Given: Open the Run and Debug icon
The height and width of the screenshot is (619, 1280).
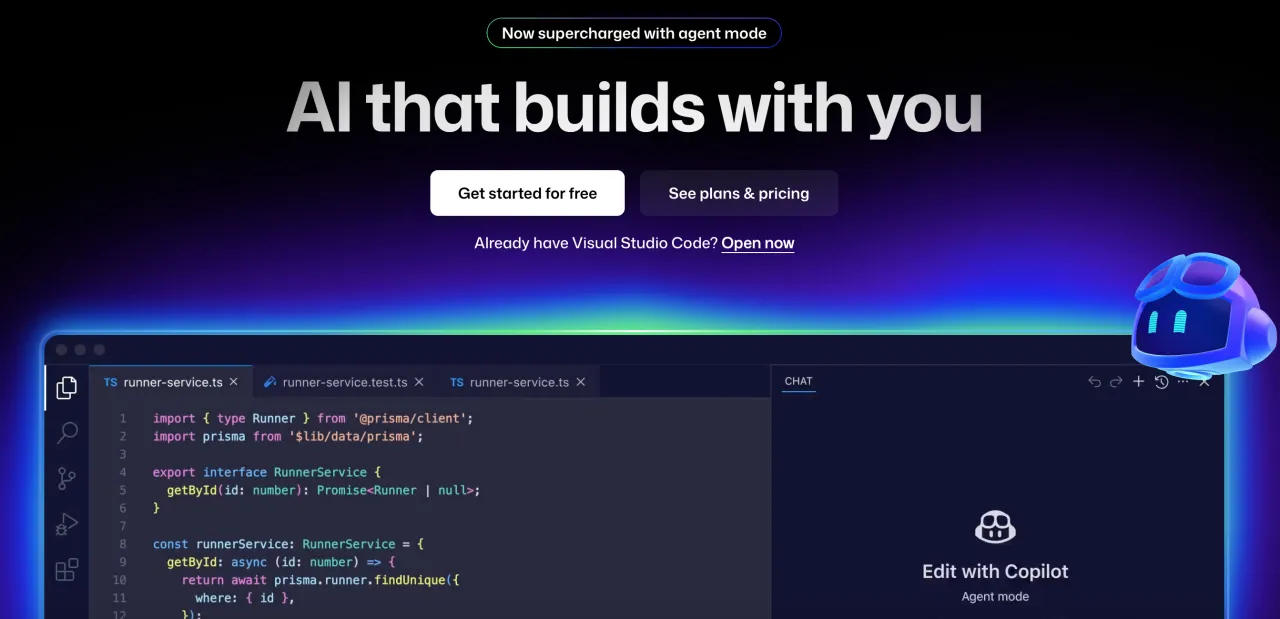Looking at the screenshot, I should (67, 524).
